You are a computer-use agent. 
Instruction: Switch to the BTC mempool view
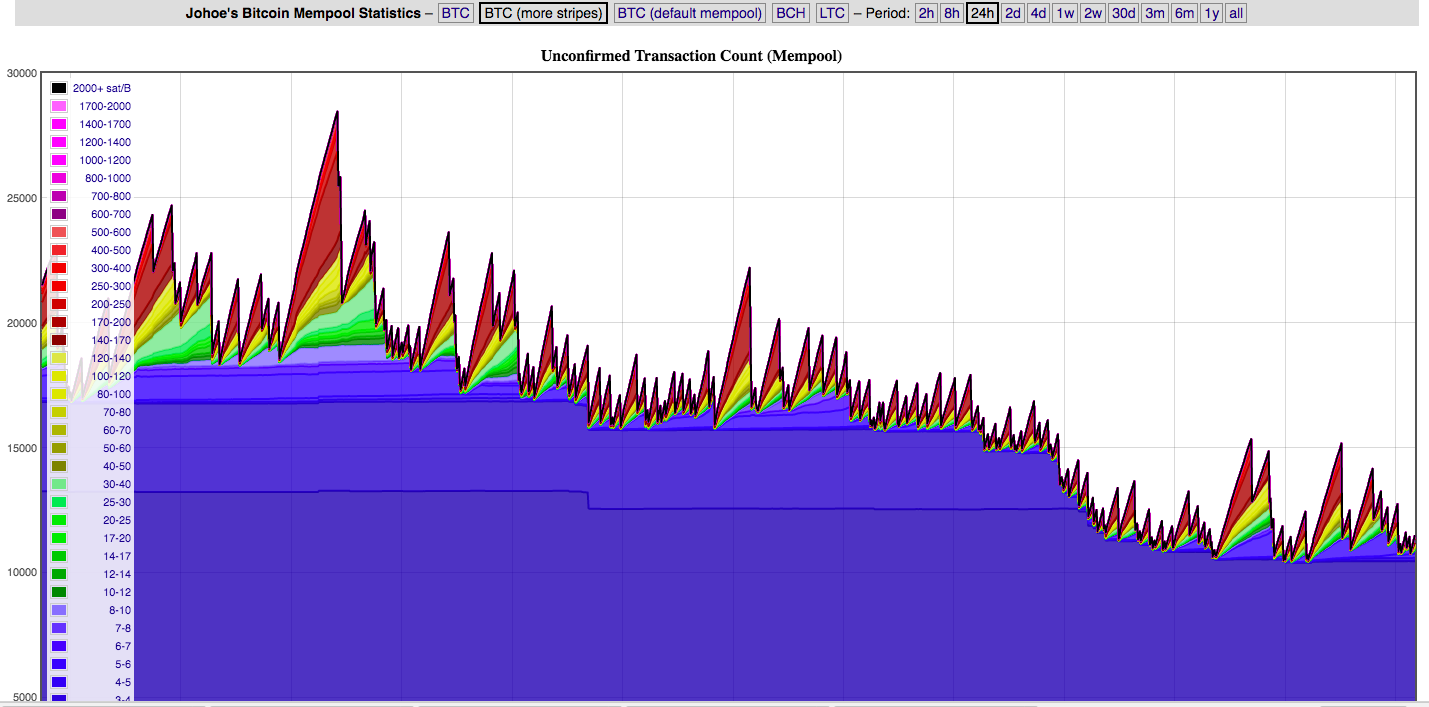point(456,13)
